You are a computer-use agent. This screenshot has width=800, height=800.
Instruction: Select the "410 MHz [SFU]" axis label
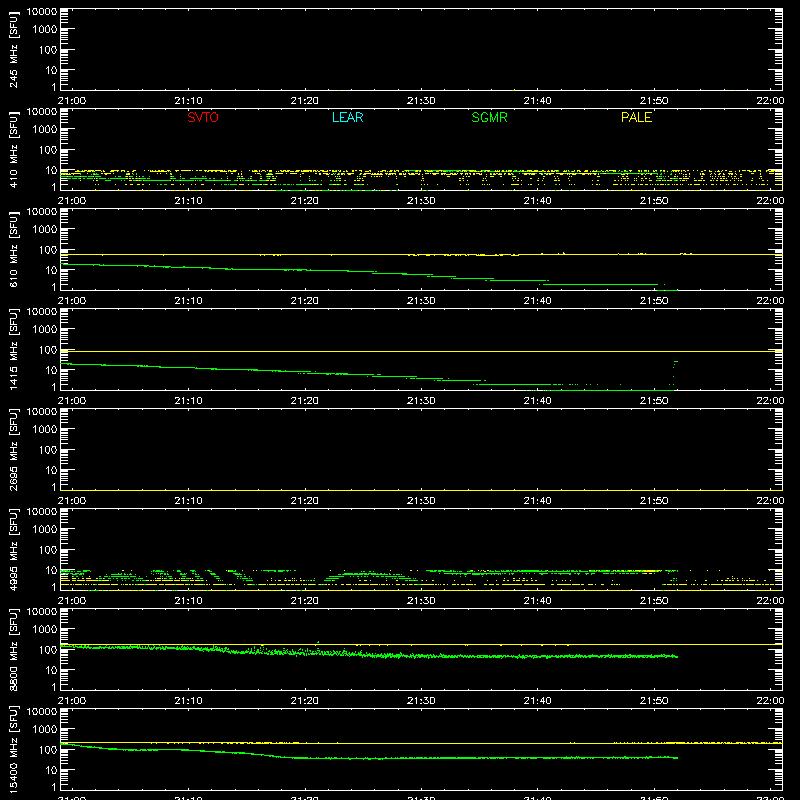(14, 149)
